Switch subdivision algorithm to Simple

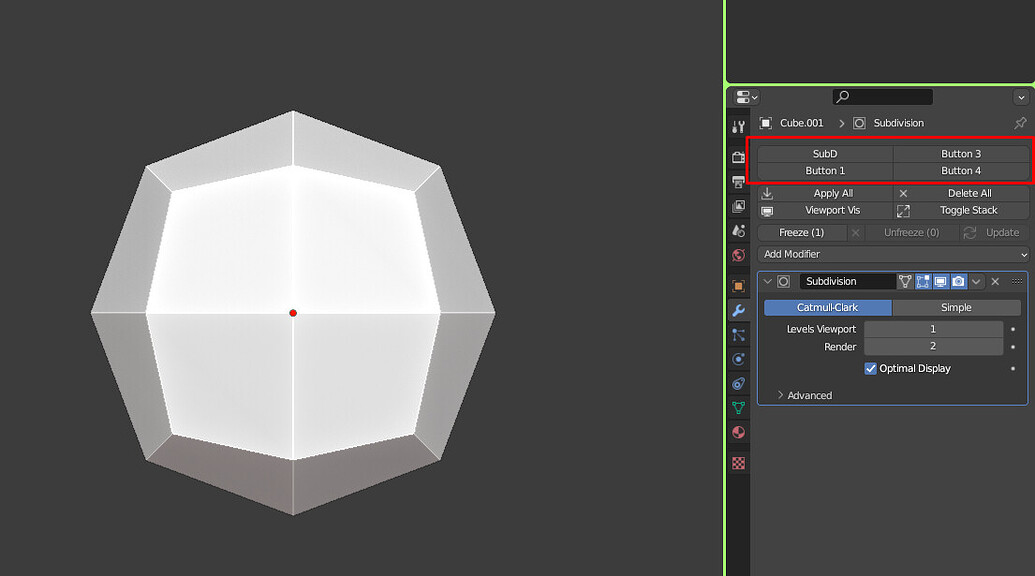click(x=956, y=307)
